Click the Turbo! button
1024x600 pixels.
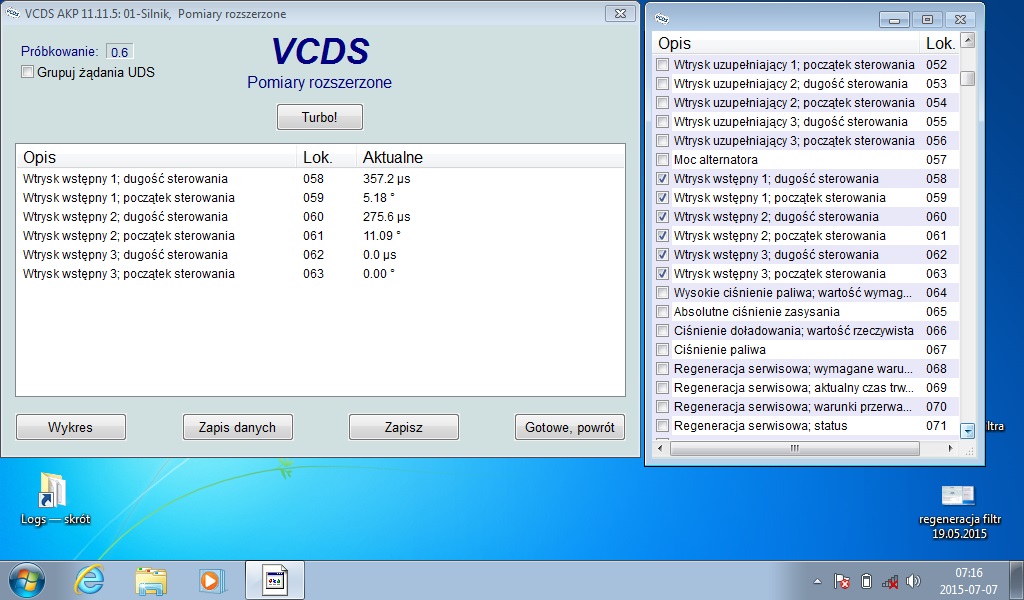(319, 118)
